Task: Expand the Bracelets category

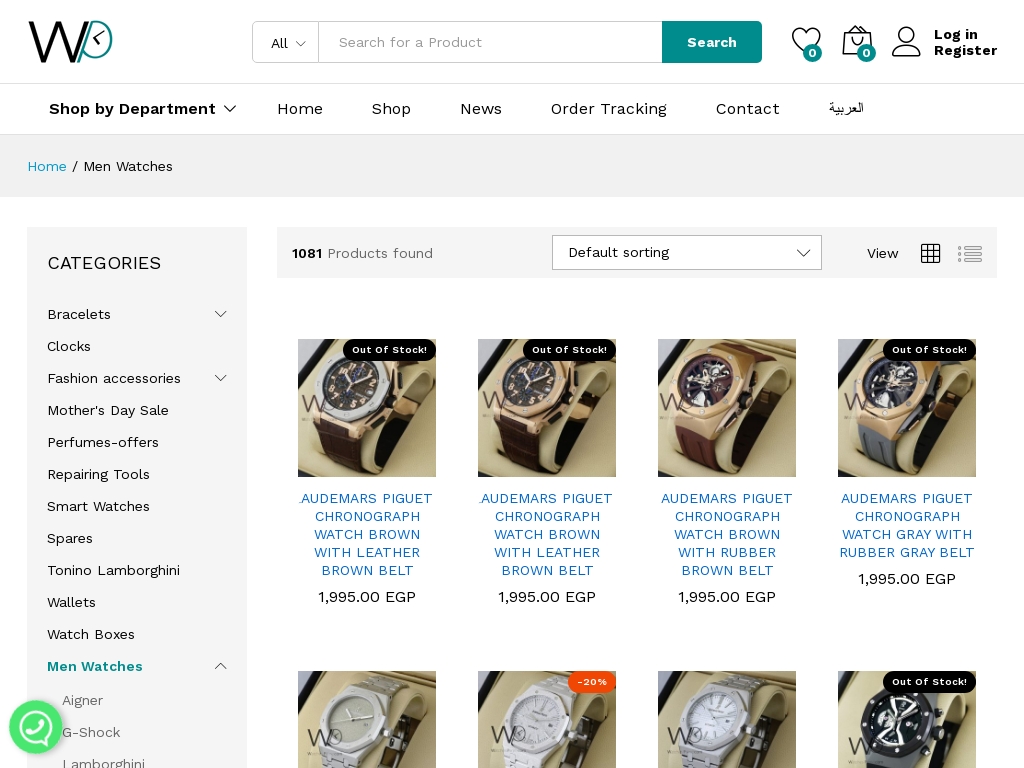Action: tap(220, 313)
